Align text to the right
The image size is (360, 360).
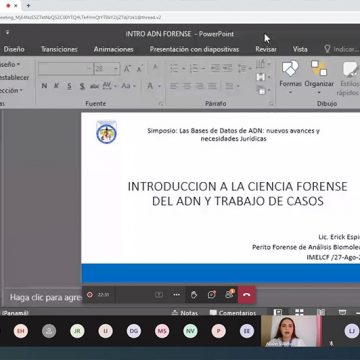(x=199, y=86)
